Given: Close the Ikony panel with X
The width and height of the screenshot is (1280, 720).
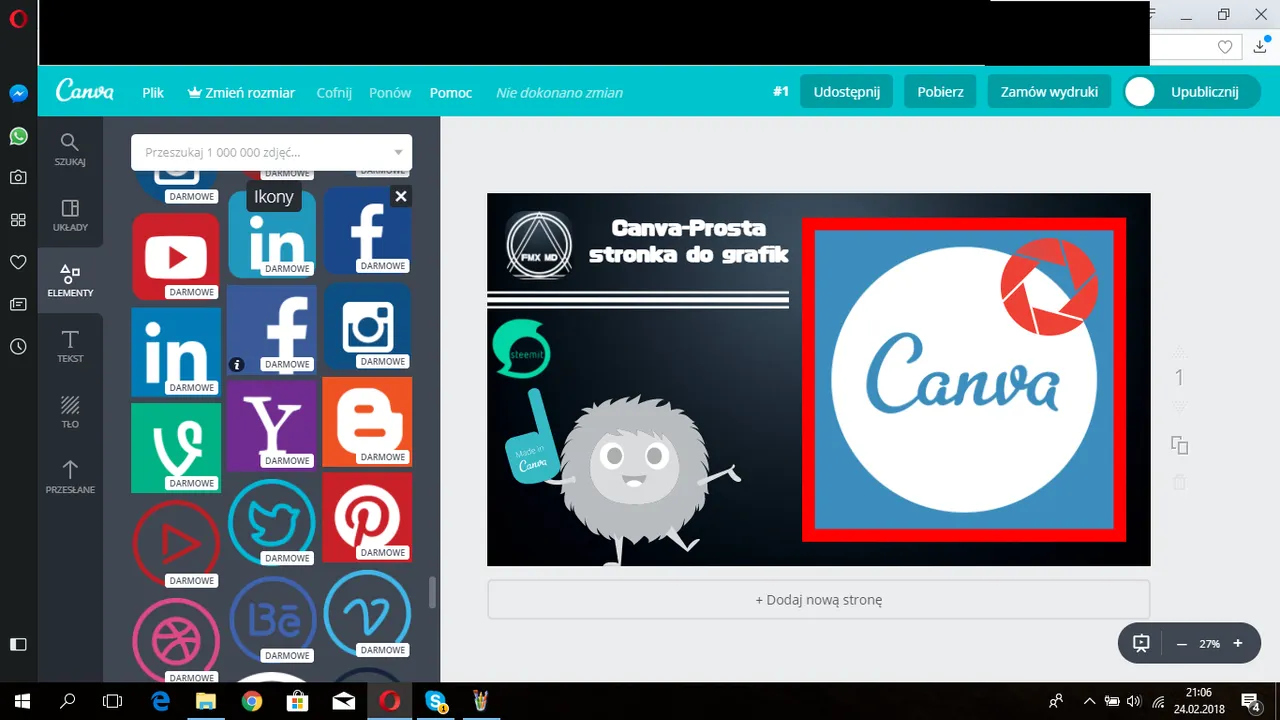Looking at the screenshot, I should click(x=400, y=196).
